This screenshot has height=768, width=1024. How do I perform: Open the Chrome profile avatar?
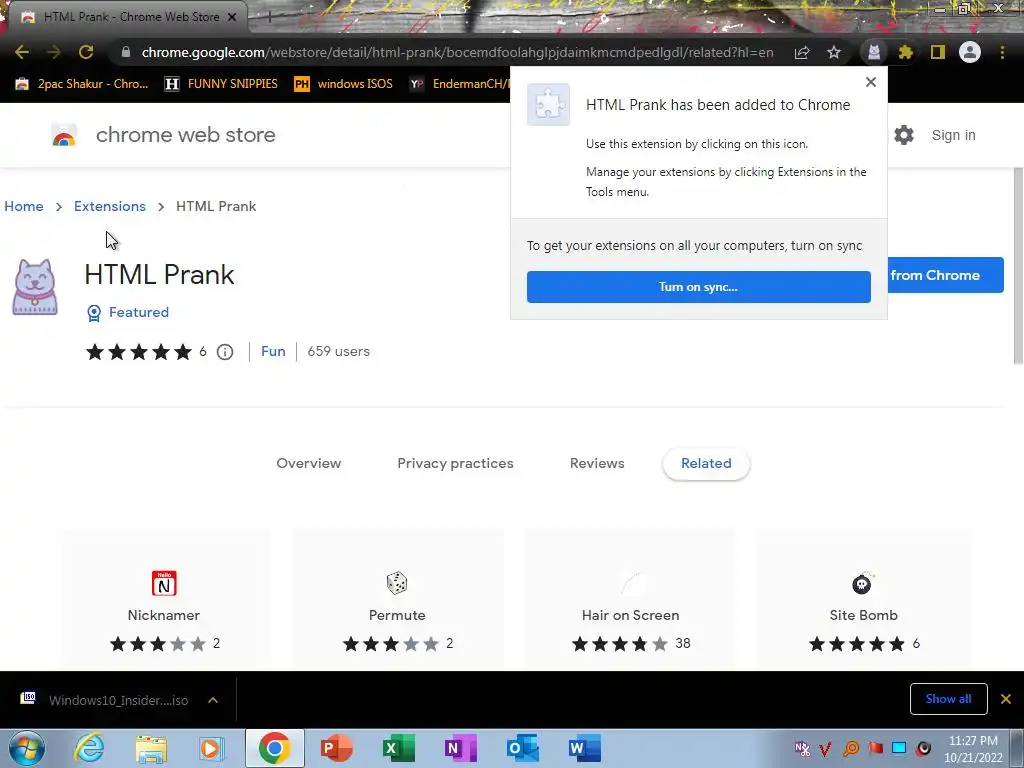coord(970,52)
